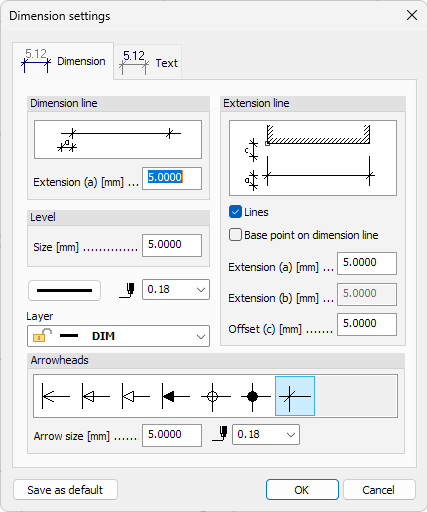The image size is (427, 512).
Task: Open the Layer DIM dropdown
Action: pos(118,336)
